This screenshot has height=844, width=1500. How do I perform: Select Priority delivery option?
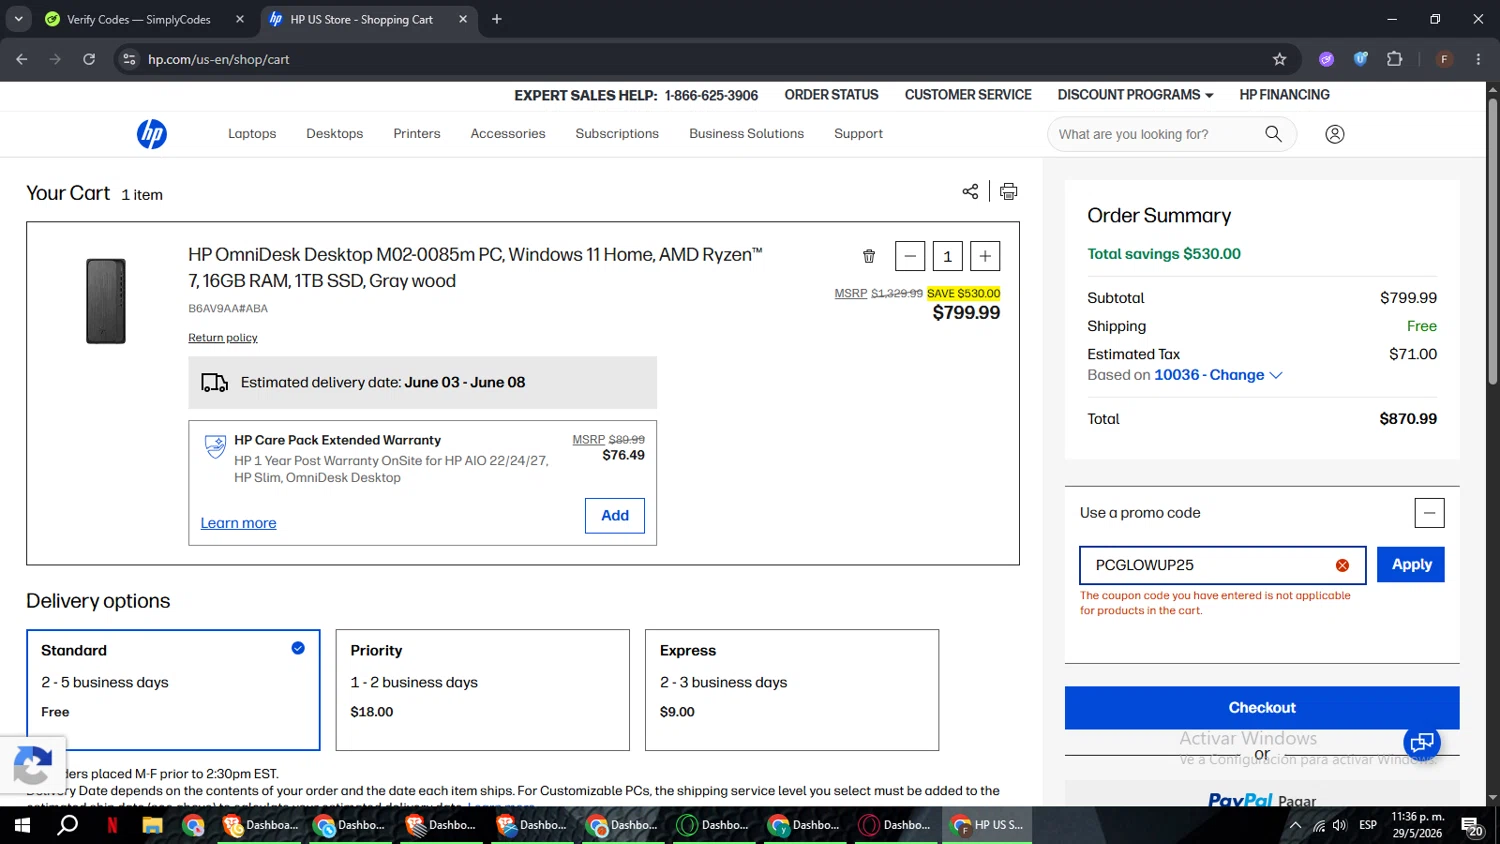coord(483,690)
